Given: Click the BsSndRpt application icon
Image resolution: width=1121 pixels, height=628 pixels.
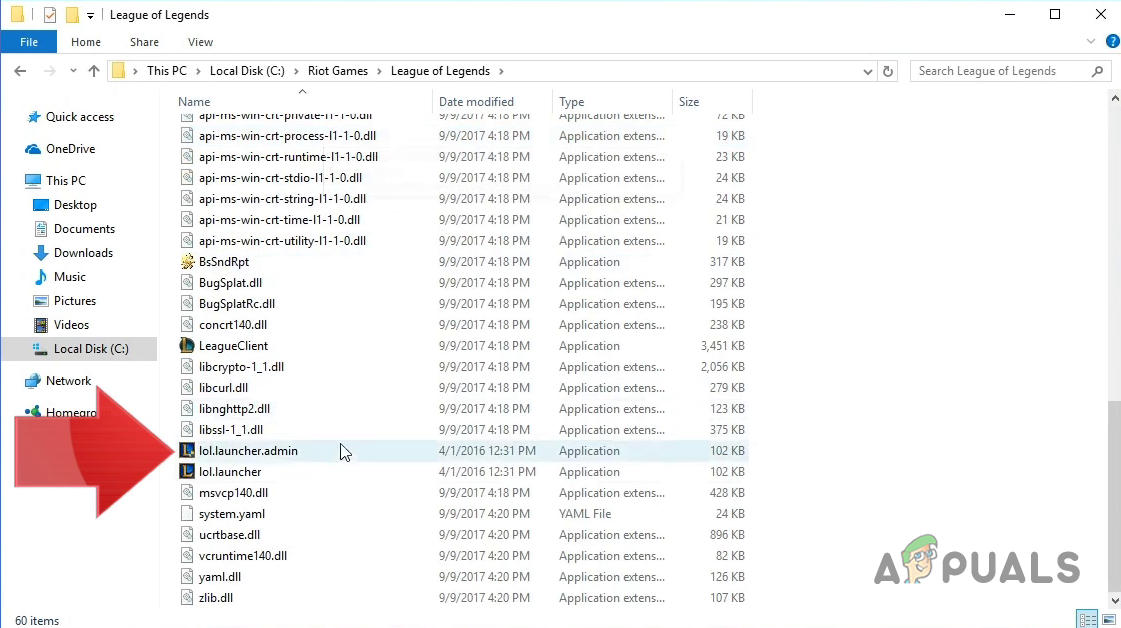Looking at the screenshot, I should [187, 262].
